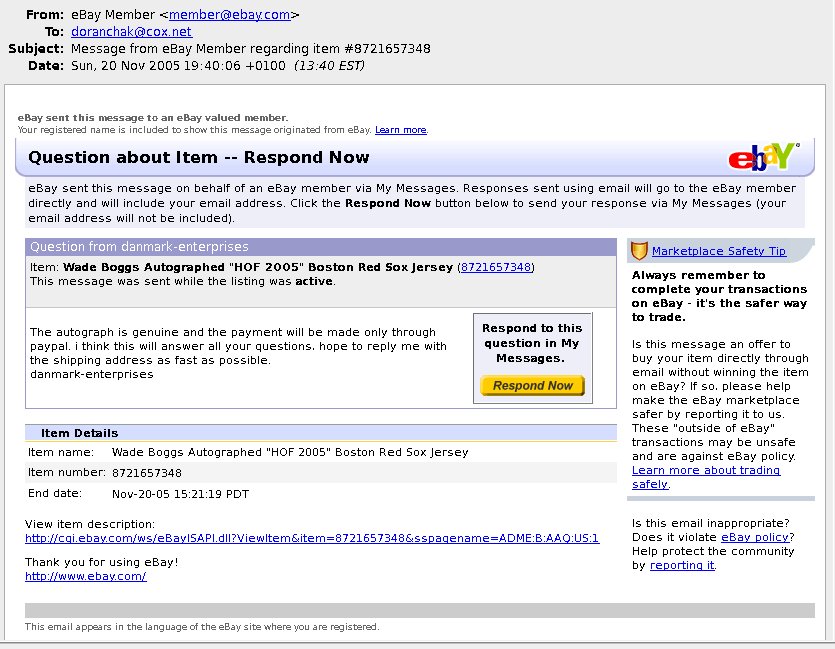Click the subject line 'Message from eBay Member regarding item'
Viewport: 835px width, 649px height.
pyautogui.click(x=251, y=49)
